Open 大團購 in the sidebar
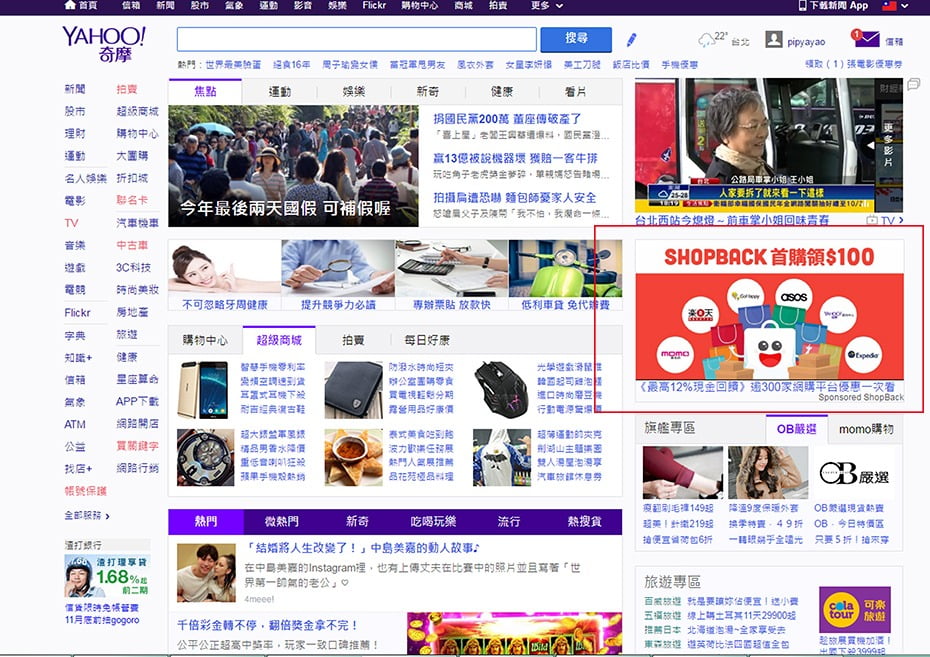930x657 pixels. tap(132, 155)
